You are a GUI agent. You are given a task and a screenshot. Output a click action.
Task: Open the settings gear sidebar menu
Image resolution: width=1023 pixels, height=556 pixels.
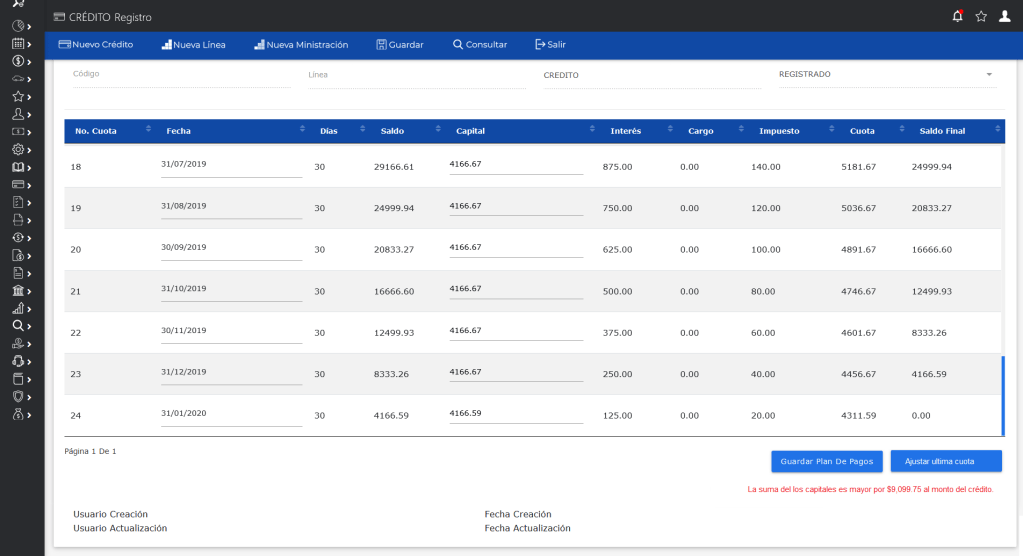(18, 149)
